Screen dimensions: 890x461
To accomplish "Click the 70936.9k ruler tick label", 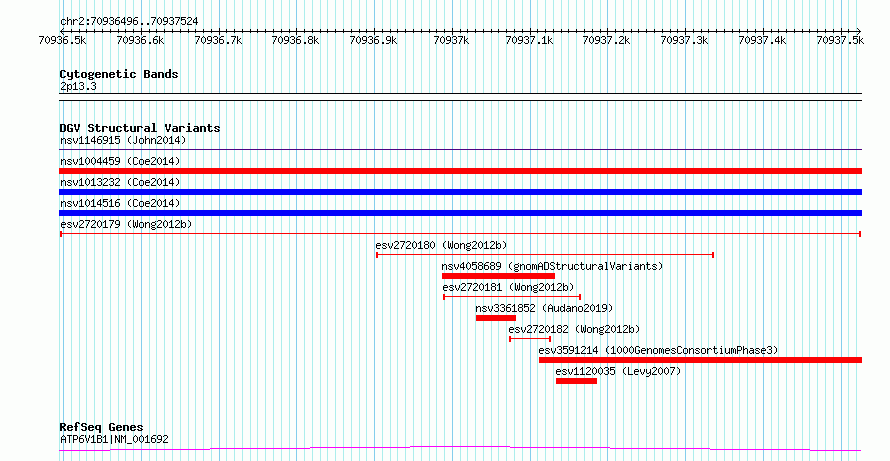I will tap(373, 40).
